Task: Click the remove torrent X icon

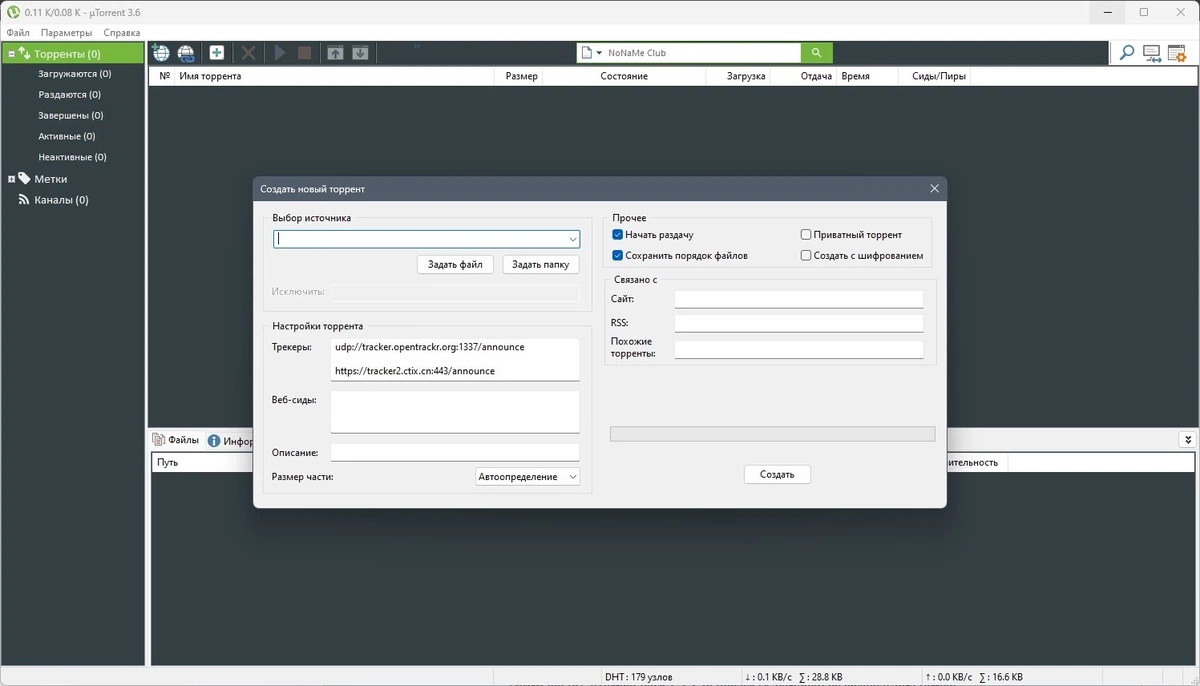Action: coord(249,53)
